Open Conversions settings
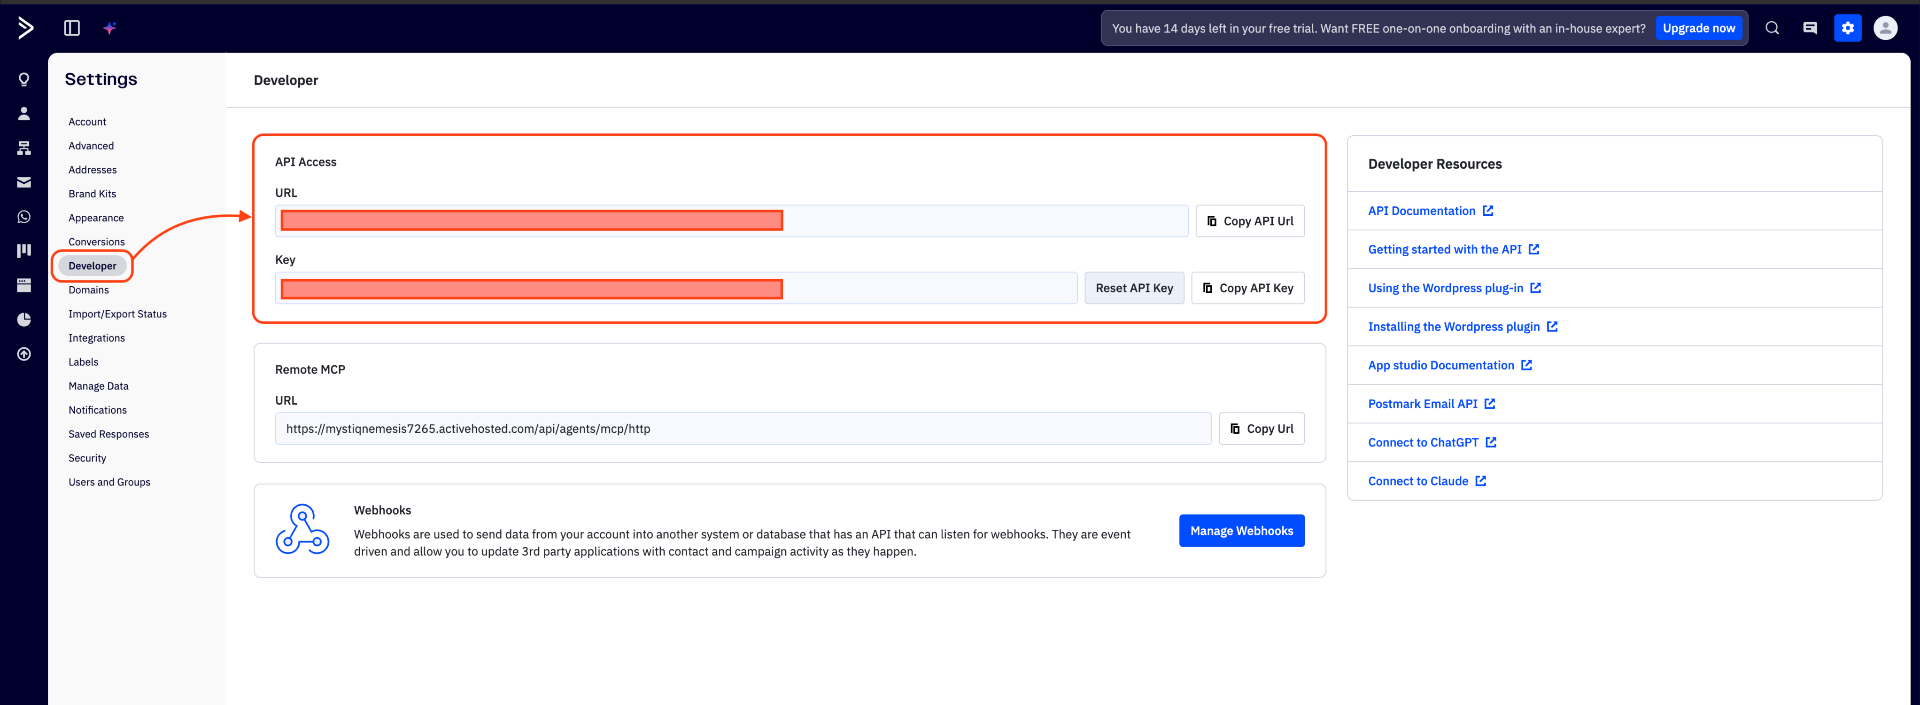 pyautogui.click(x=97, y=242)
